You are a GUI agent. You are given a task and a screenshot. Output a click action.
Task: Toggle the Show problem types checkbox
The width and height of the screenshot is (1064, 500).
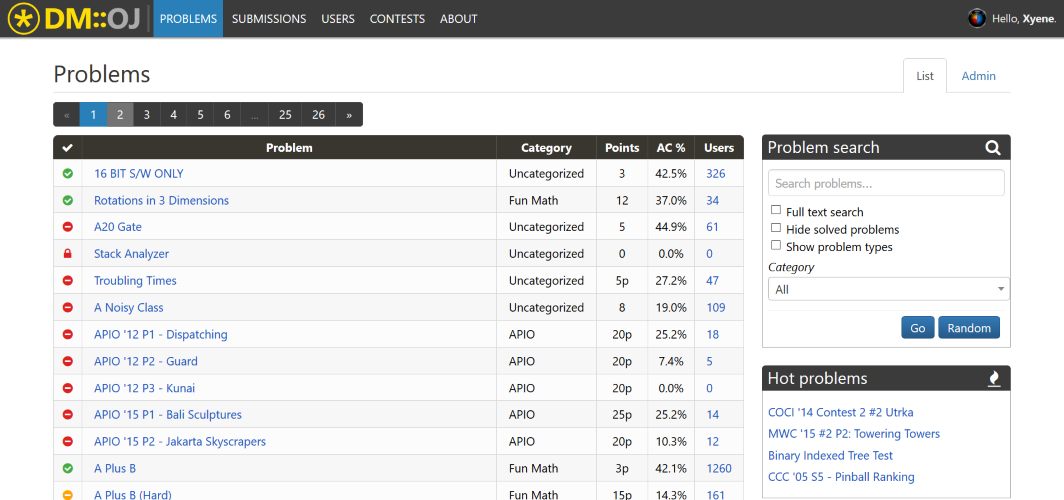(x=776, y=246)
